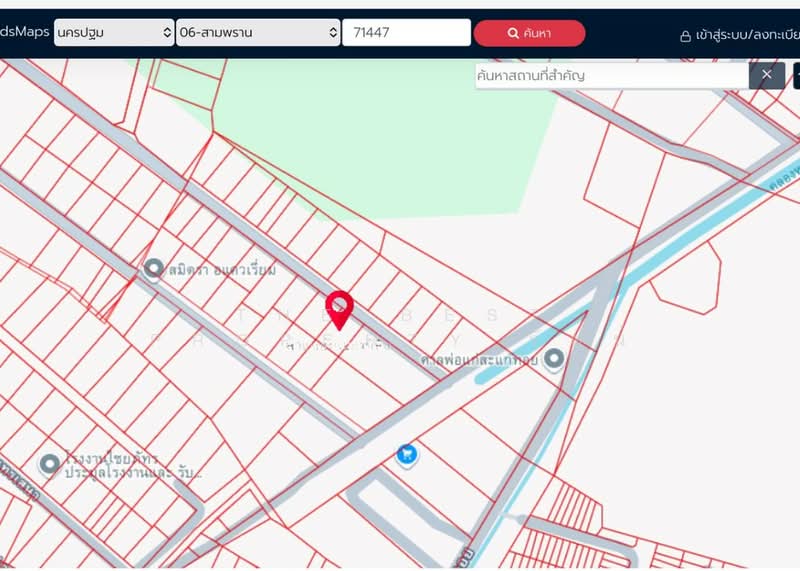Click the lock icon beside login
This screenshot has width=800, height=571.
click(685, 35)
